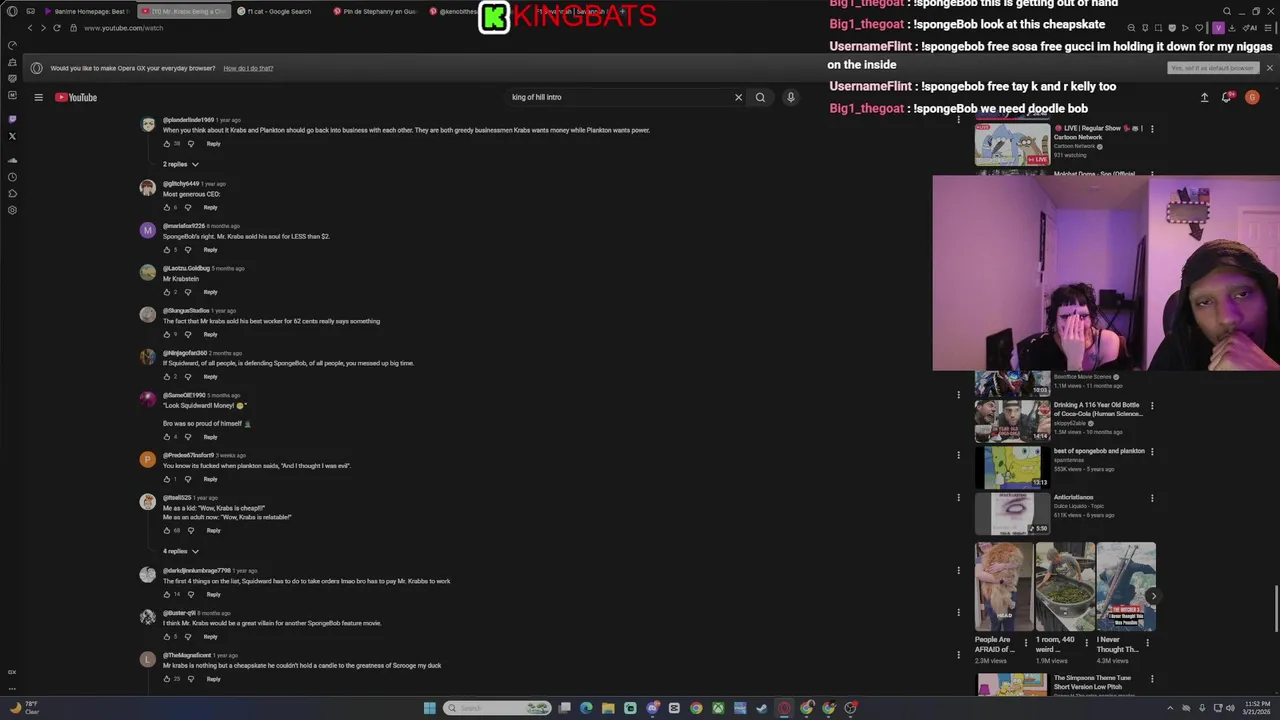Open Microsoft Edge from the taskbar
Screen dimensions: 1280x720
pyautogui.click(x=586, y=708)
